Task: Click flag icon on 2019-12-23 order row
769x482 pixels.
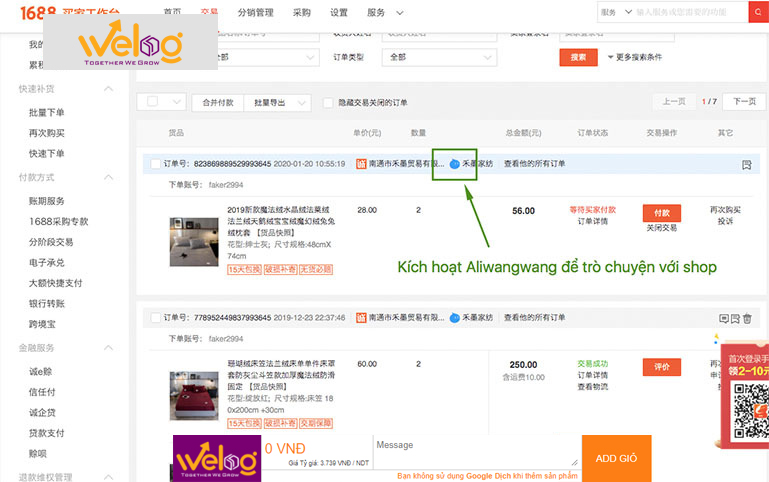Action: [x=735, y=319]
